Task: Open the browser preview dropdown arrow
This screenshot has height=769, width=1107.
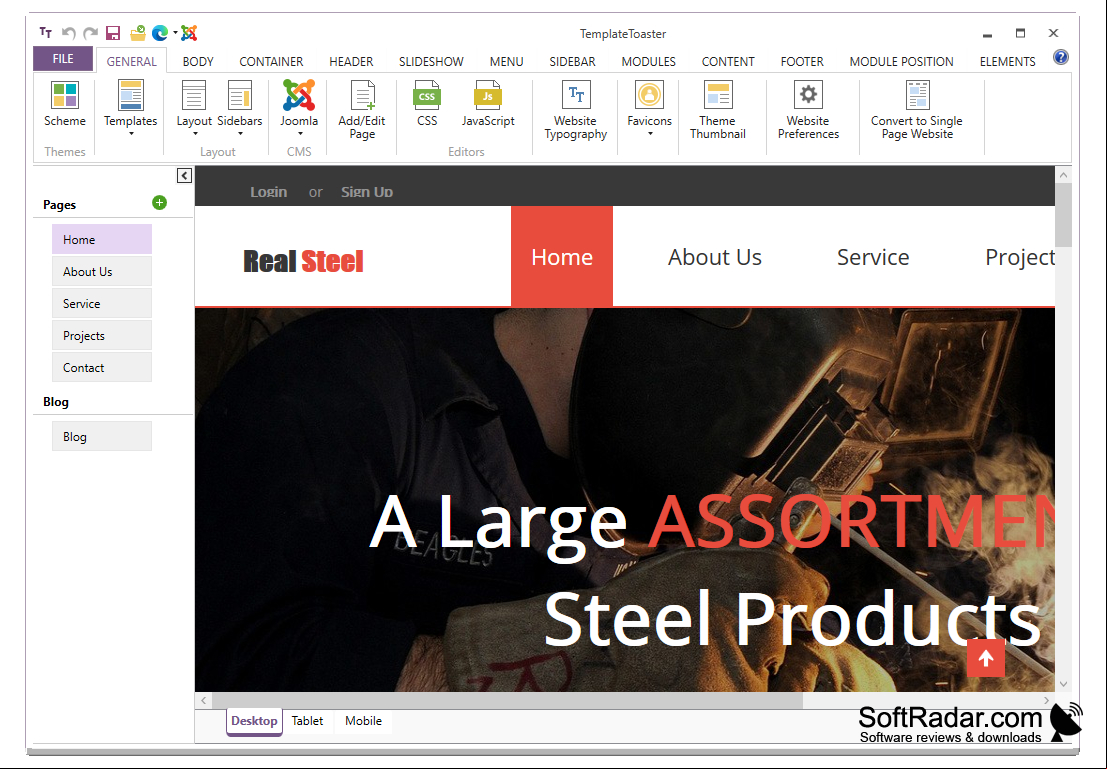Action: [x=175, y=32]
